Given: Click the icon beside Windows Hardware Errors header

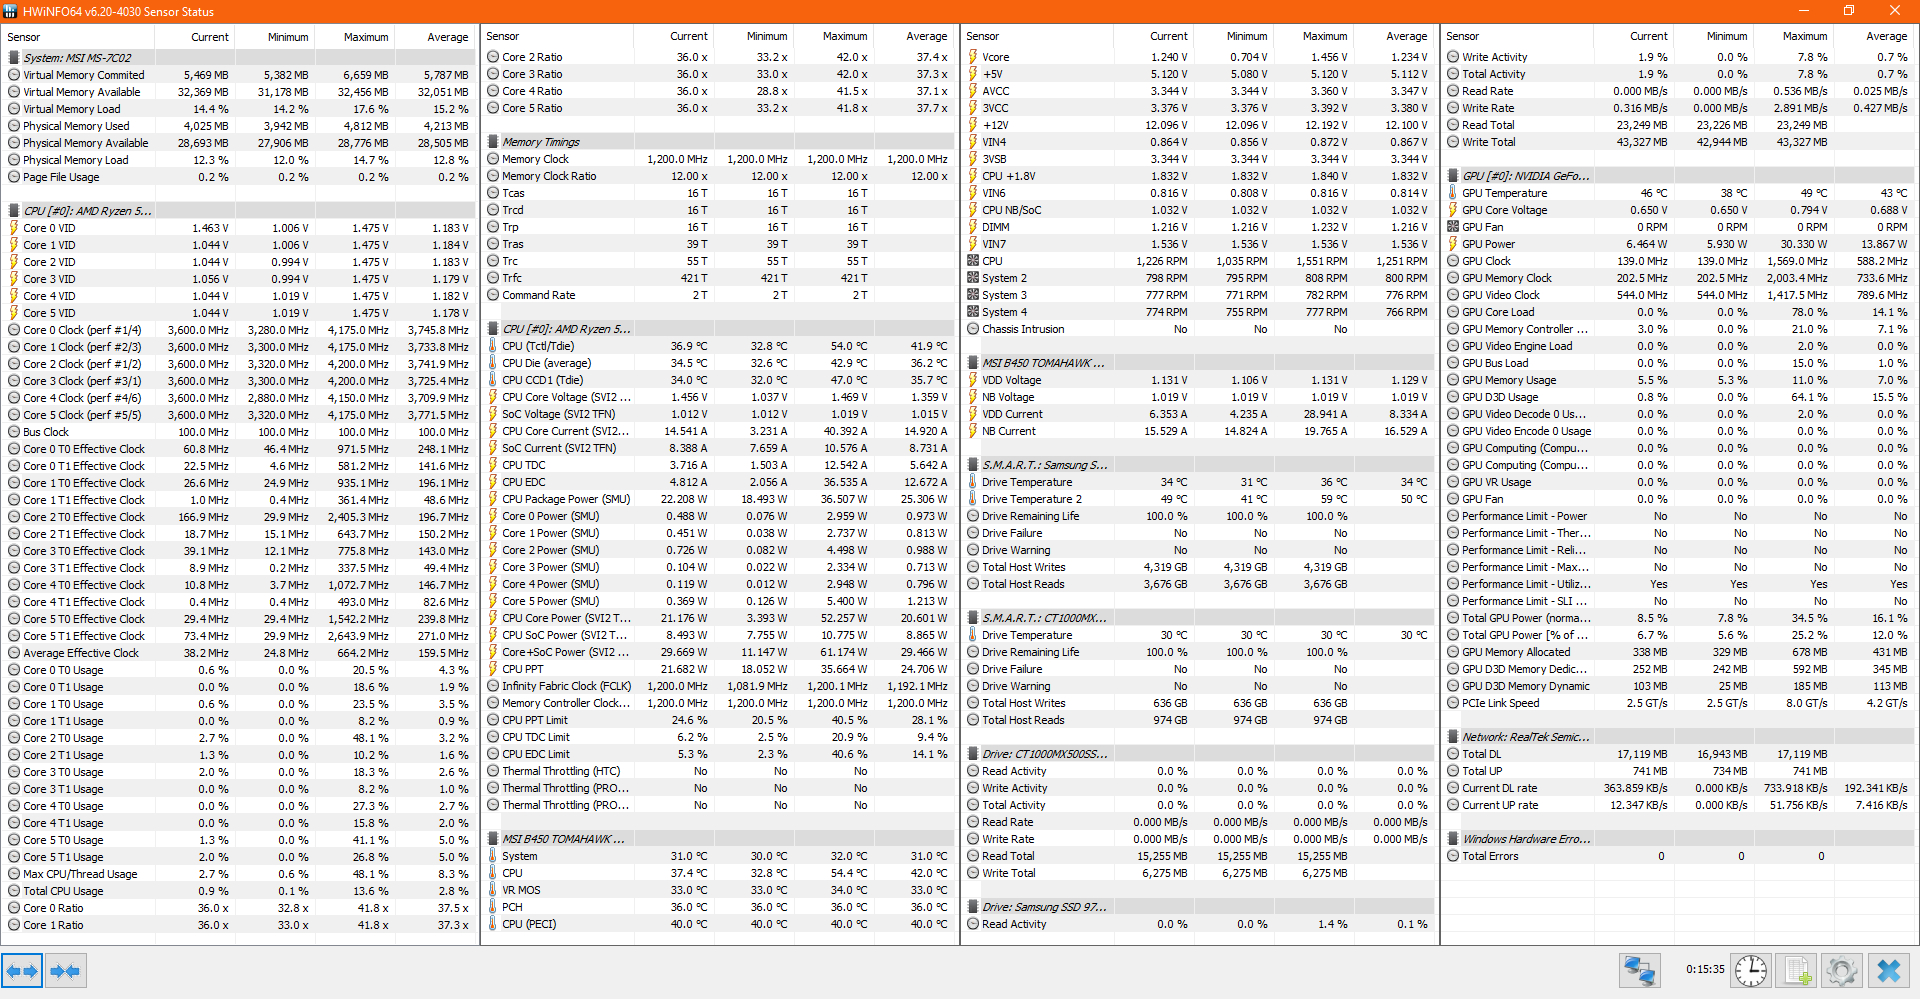Looking at the screenshot, I should click(x=1453, y=839).
